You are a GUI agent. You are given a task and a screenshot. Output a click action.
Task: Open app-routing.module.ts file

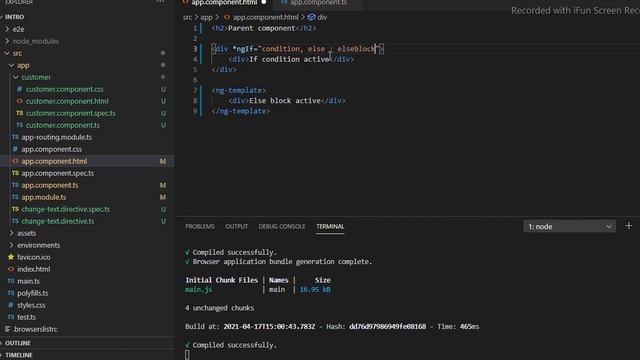point(56,137)
